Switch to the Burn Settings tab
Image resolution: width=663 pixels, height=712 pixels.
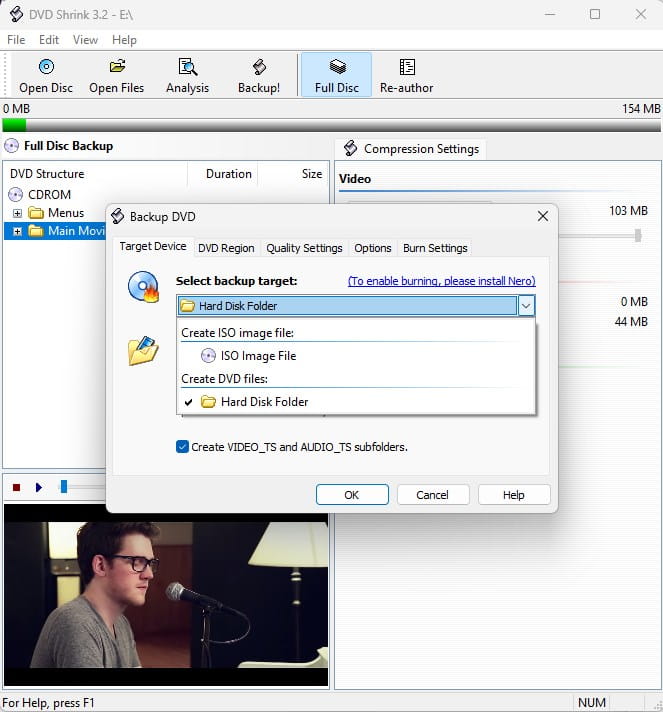[435, 248]
